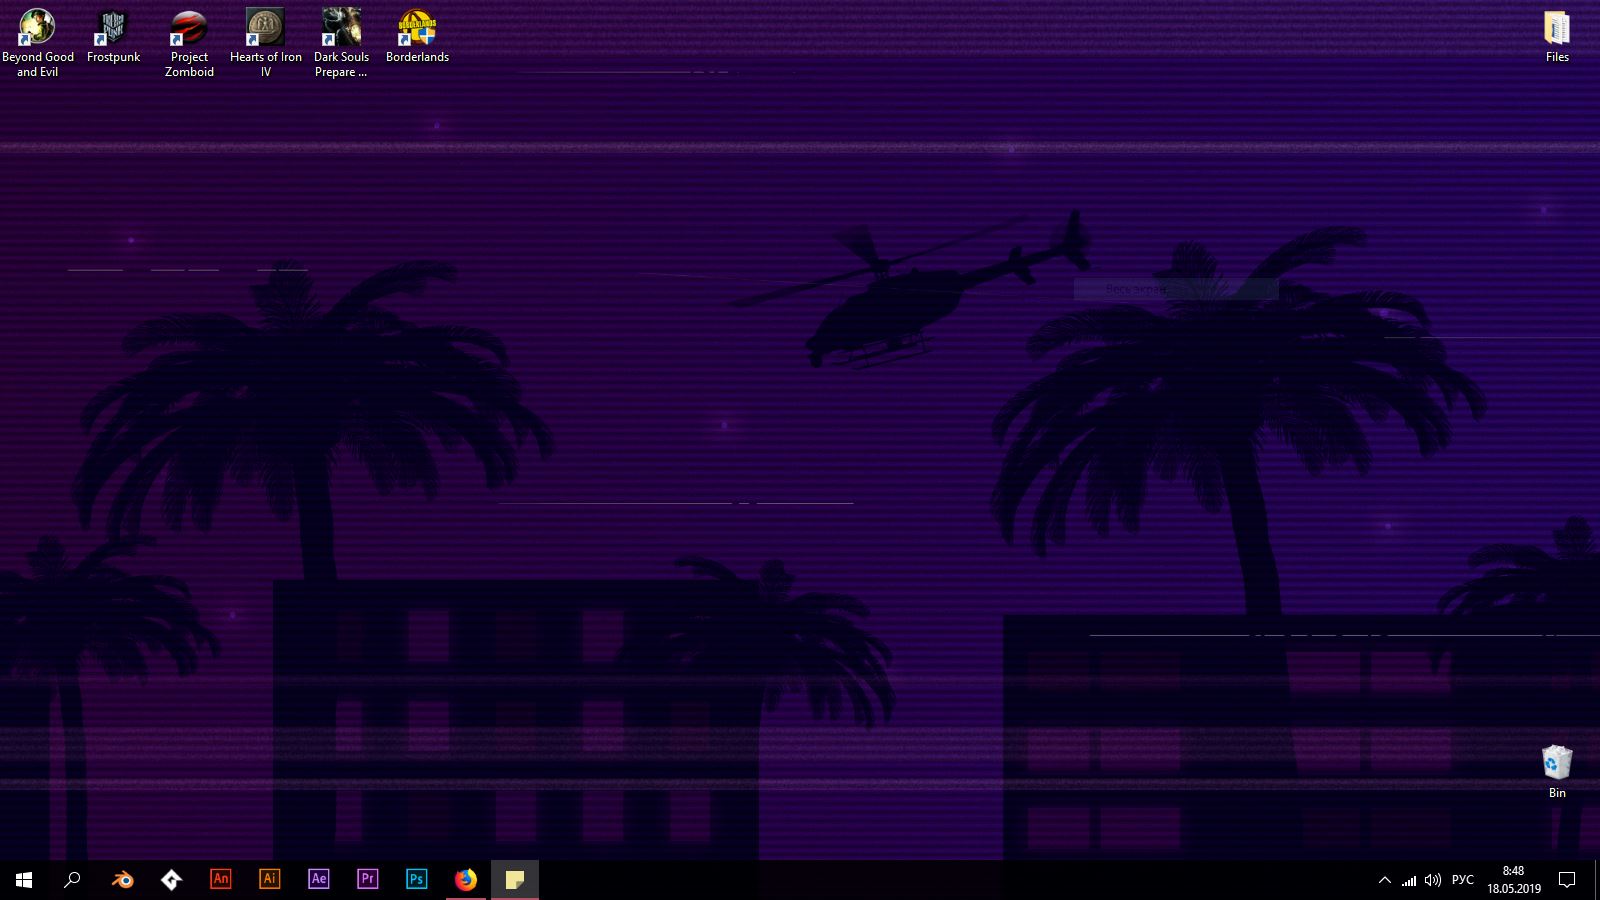Select the Borderlands desktop shortcut

point(417,37)
